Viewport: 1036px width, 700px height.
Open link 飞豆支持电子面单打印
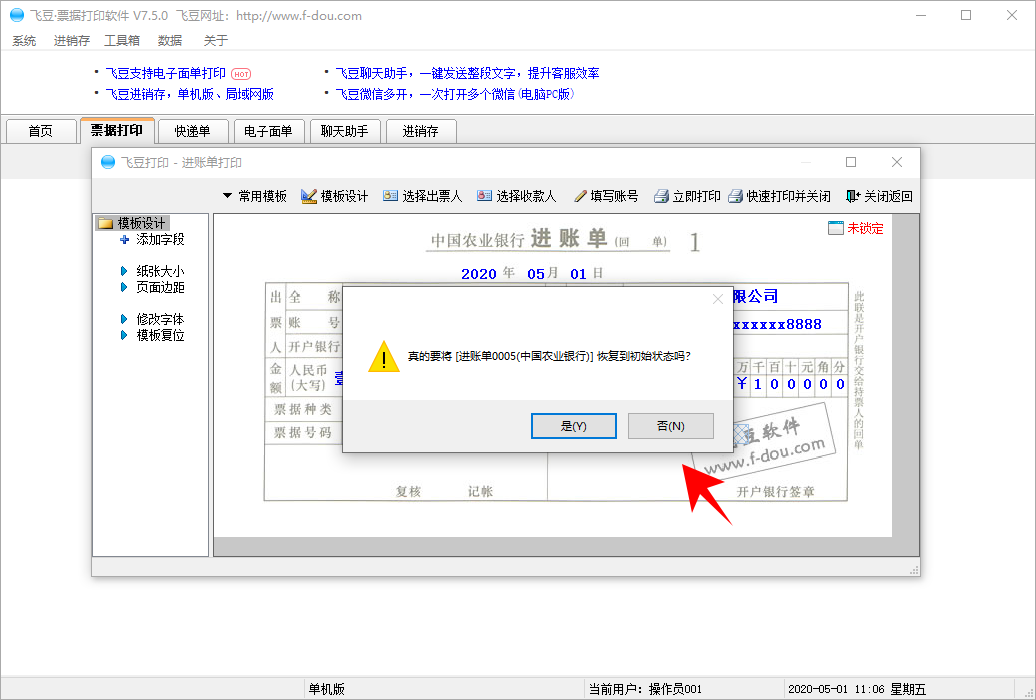click(x=166, y=73)
